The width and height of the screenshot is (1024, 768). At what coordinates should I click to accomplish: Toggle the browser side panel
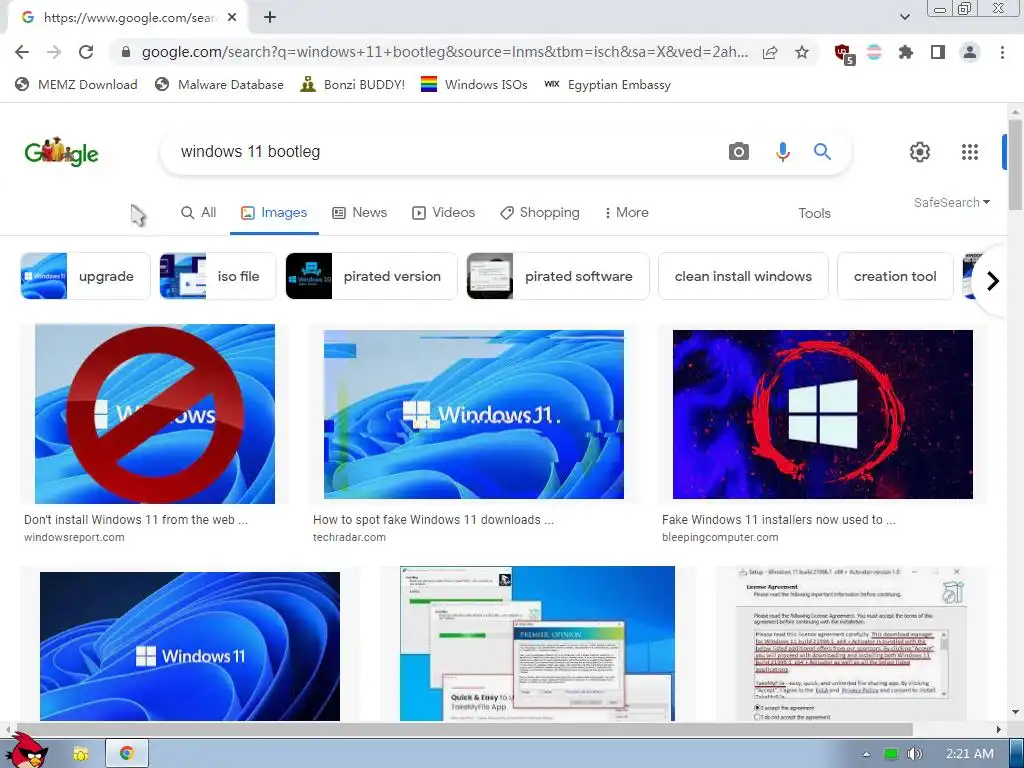[x=938, y=52]
